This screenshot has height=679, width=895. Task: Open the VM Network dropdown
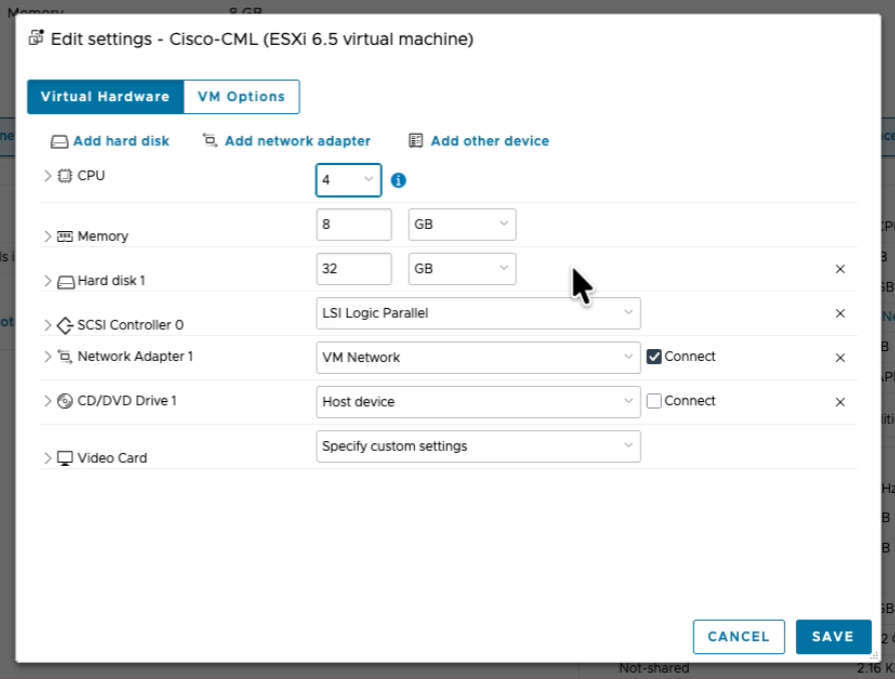(x=478, y=358)
